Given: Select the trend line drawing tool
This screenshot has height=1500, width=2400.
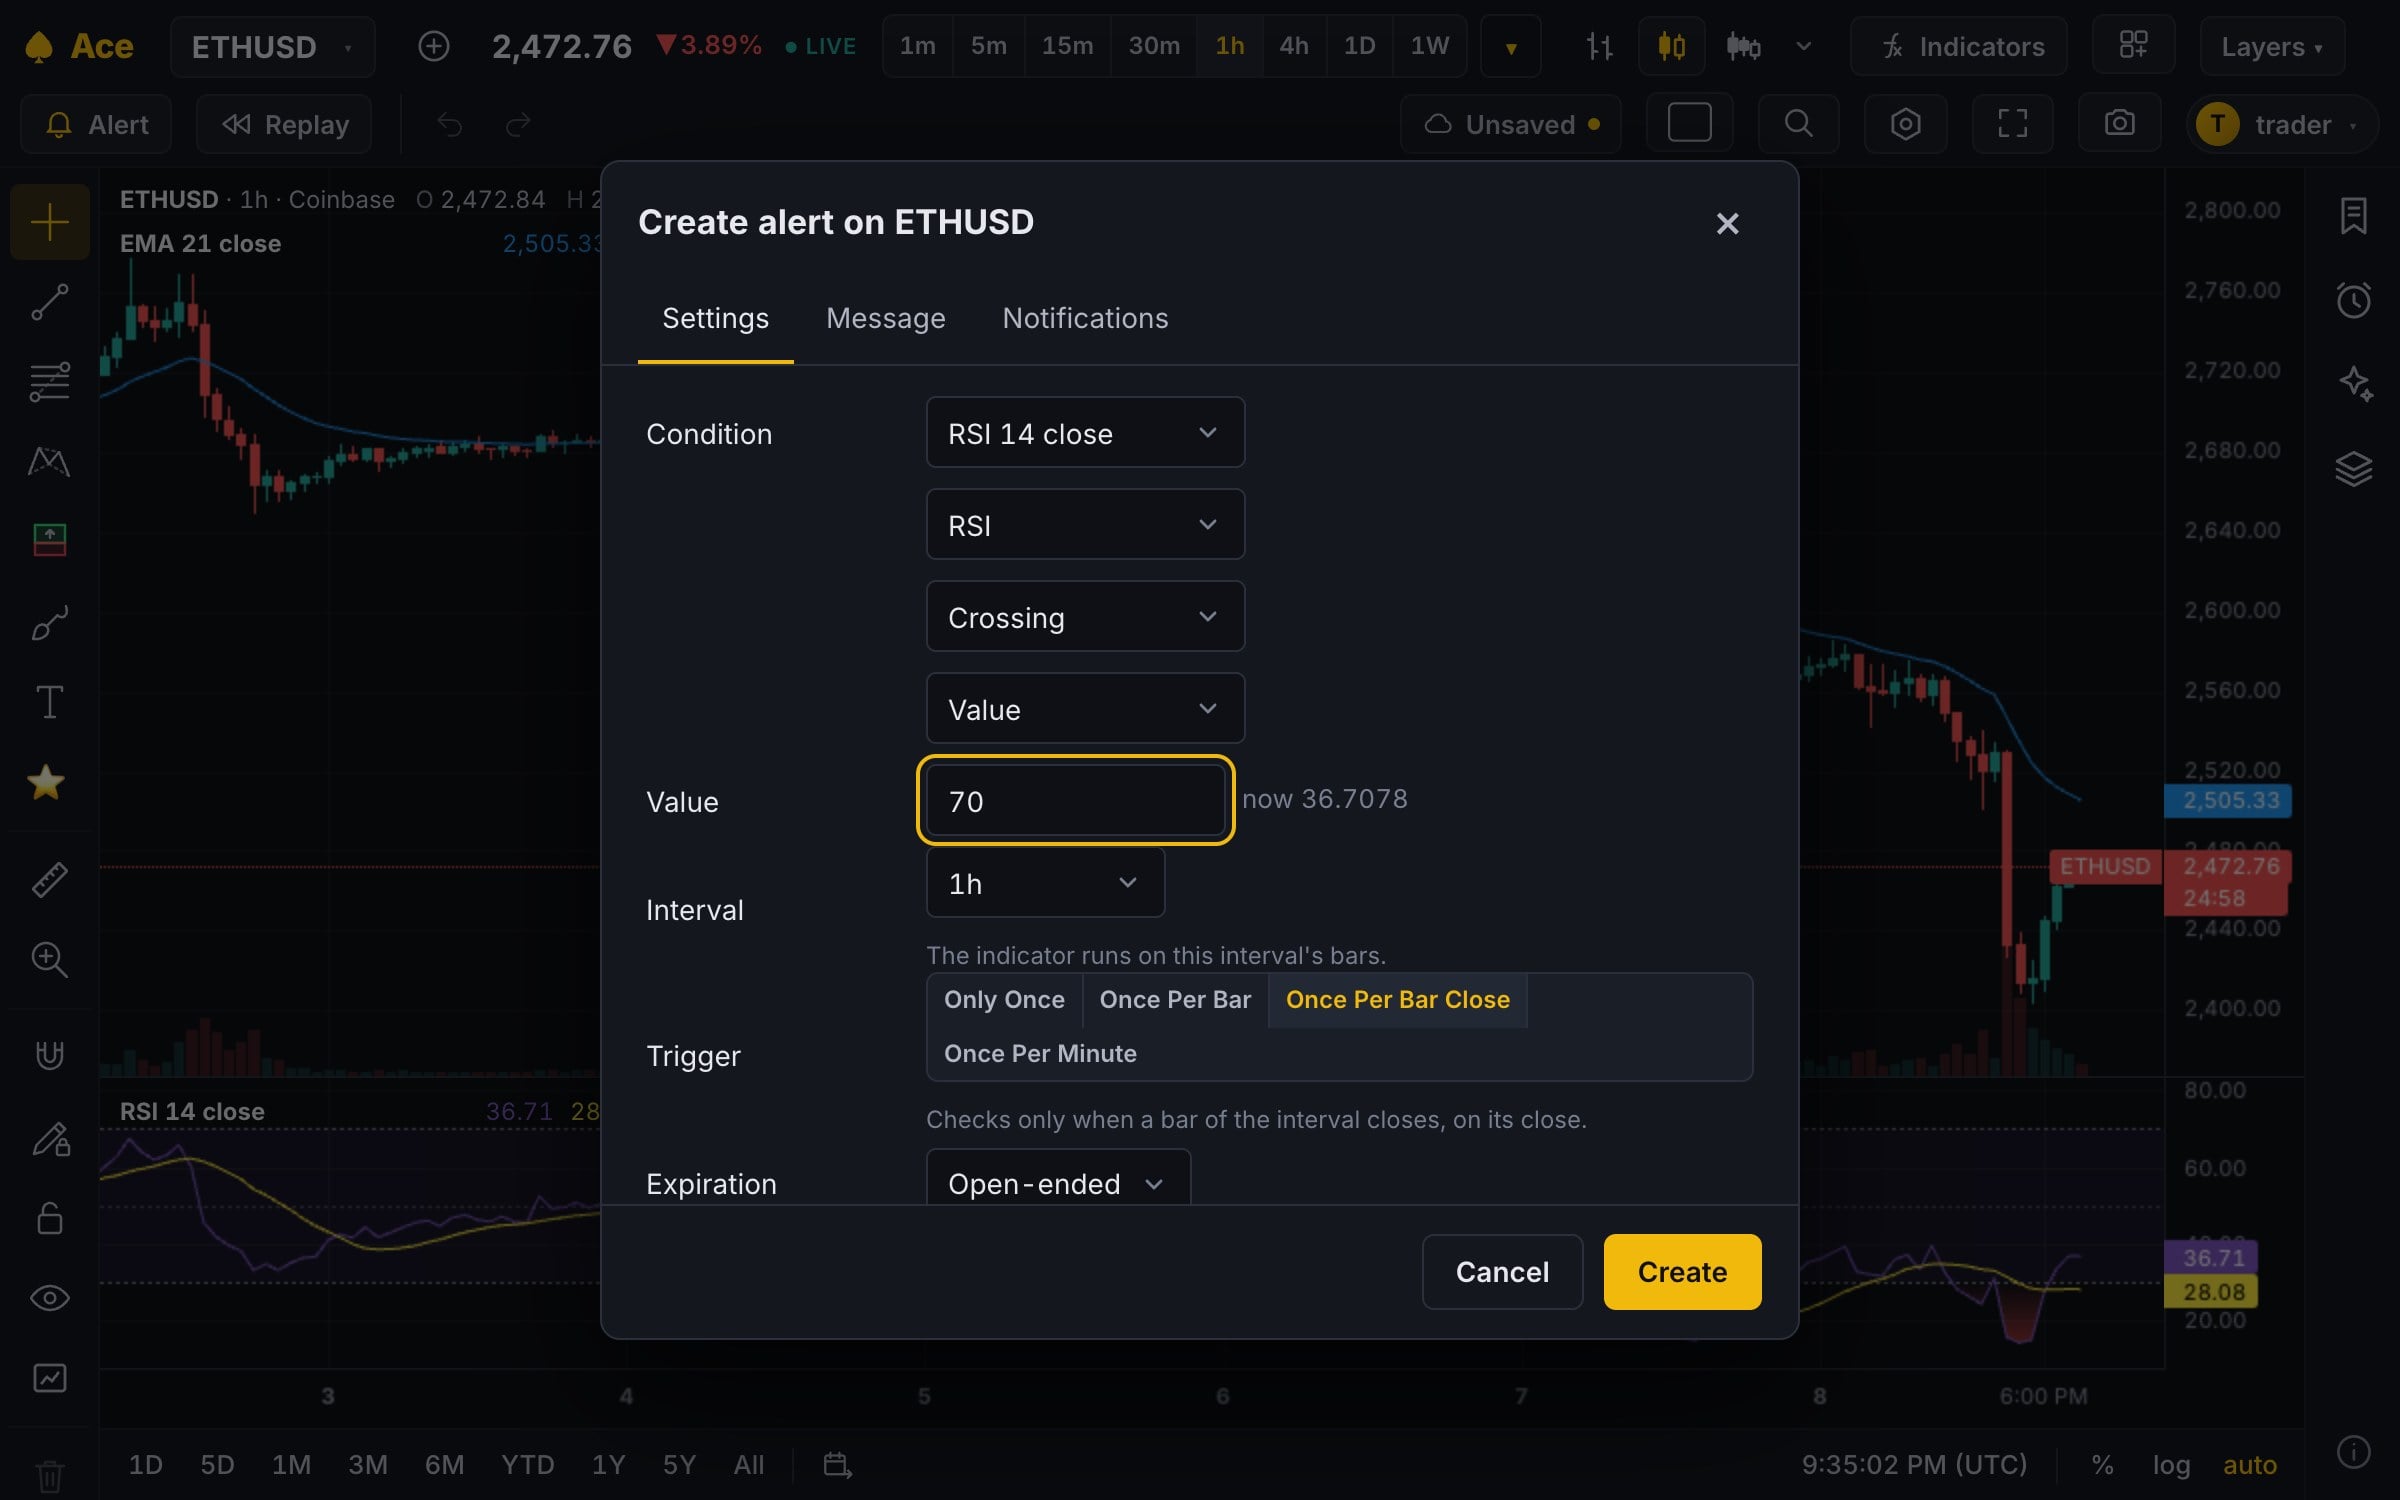Looking at the screenshot, I should coord(49,302).
